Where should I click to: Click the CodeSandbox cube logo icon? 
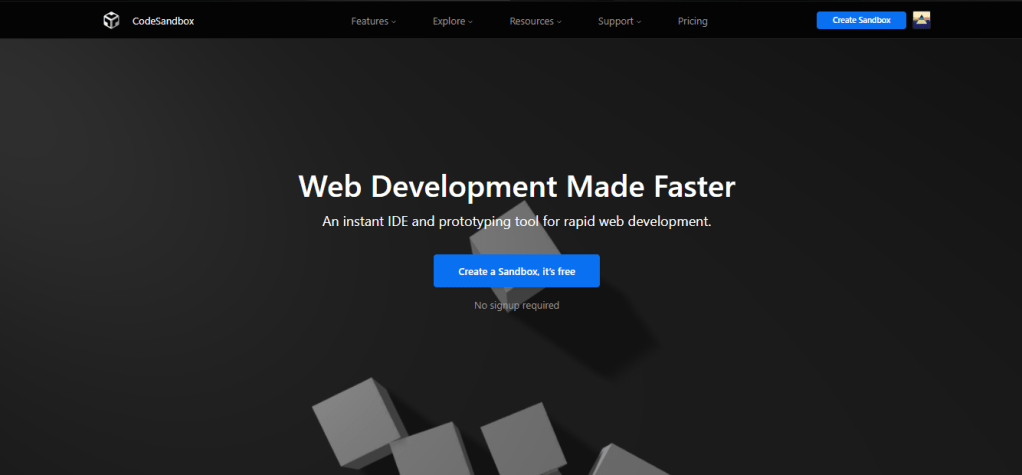pos(111,20)
